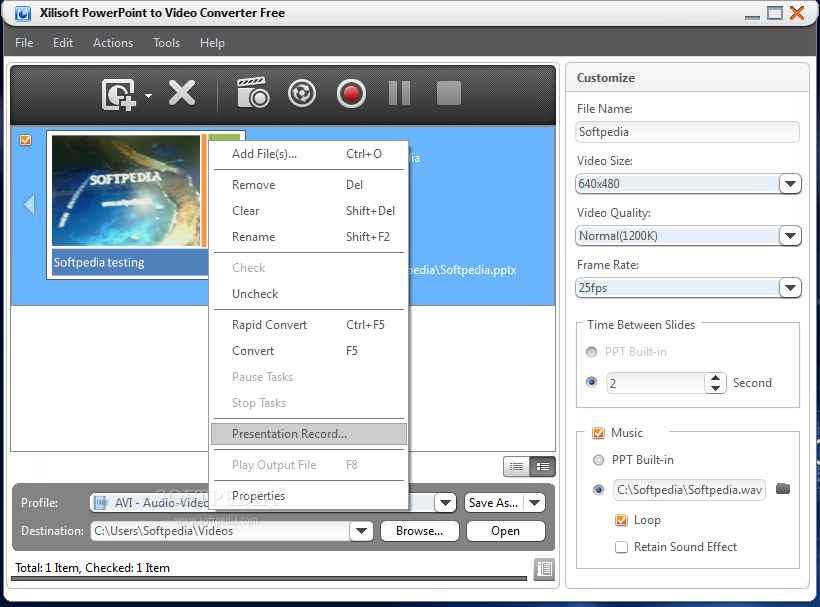The height and width of the screenshot is (607, 820).
Task: Click the Convert film-reel icon
Action: coord(302,94)
